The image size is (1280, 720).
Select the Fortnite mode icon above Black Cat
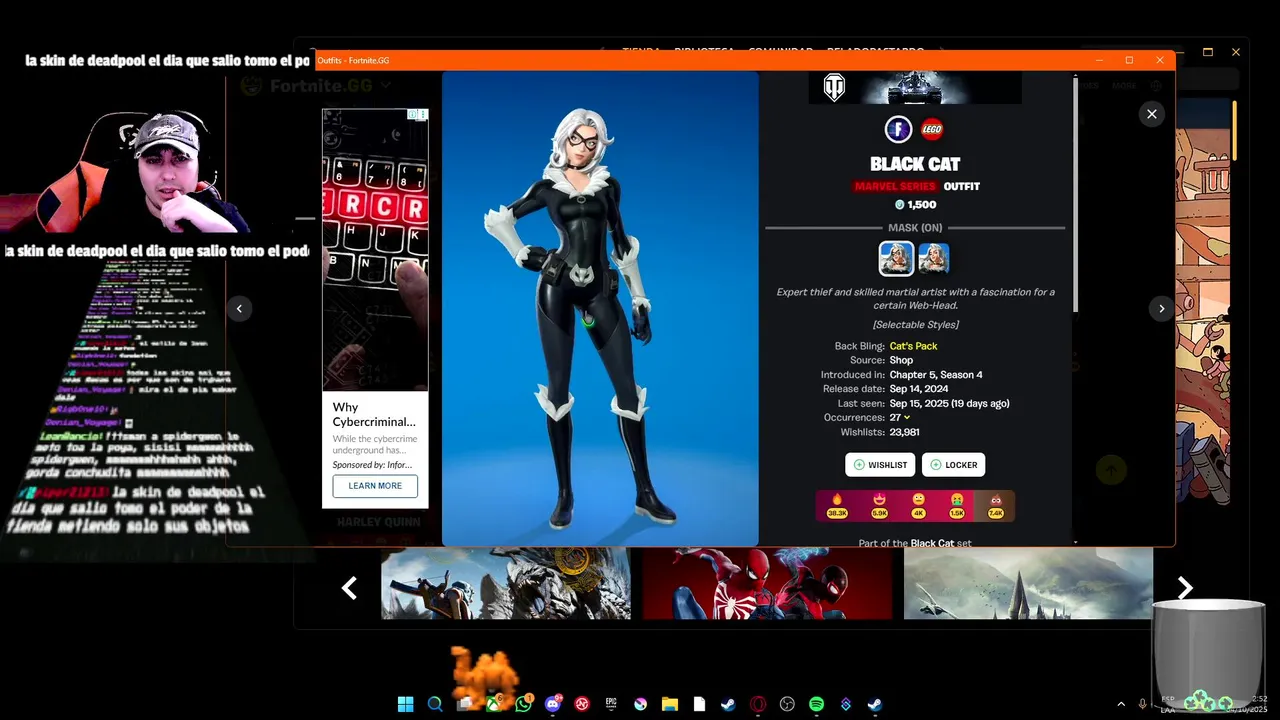click(x=898, y=129)
